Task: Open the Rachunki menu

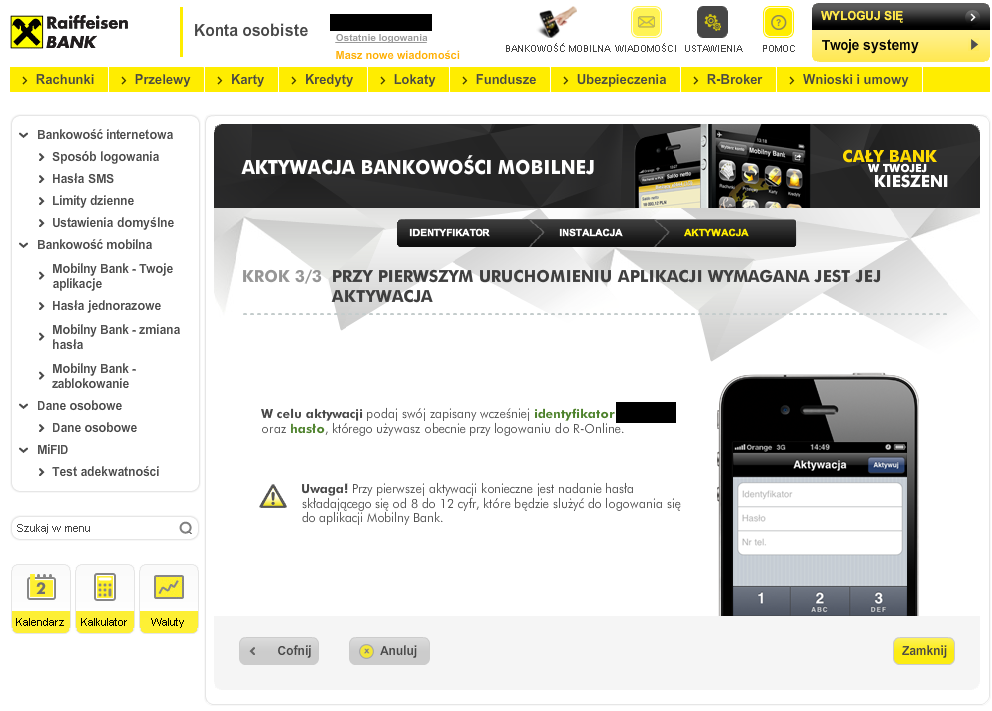Action: (58, 80)
